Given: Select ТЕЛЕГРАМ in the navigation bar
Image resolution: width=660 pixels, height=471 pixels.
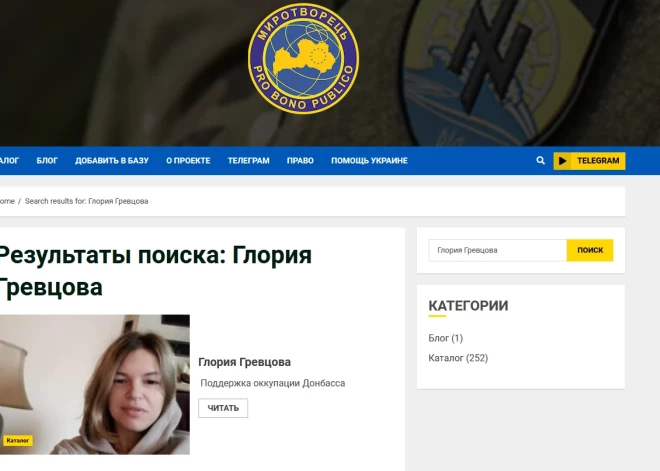Looking at the screenshot, I should click(x=248, y=160).
